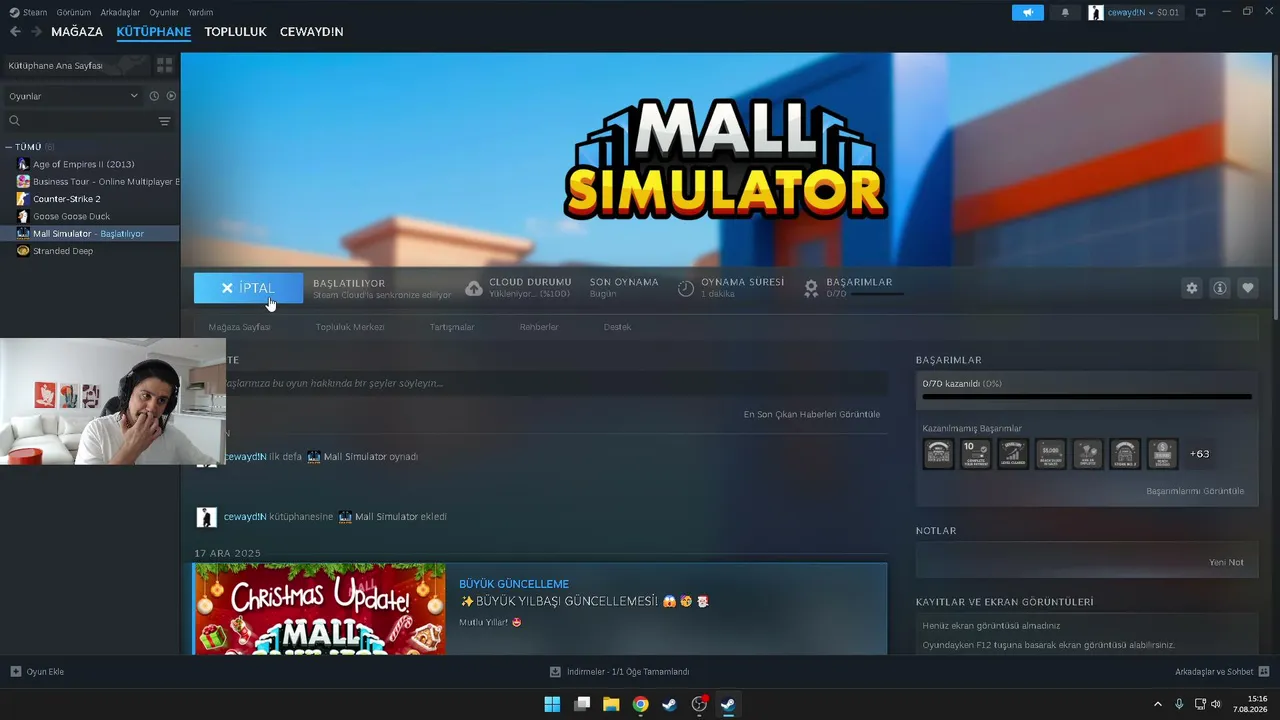Open the Windows Start menu
Viewport: 1280px width, 720px height.
tap(552, 704)
